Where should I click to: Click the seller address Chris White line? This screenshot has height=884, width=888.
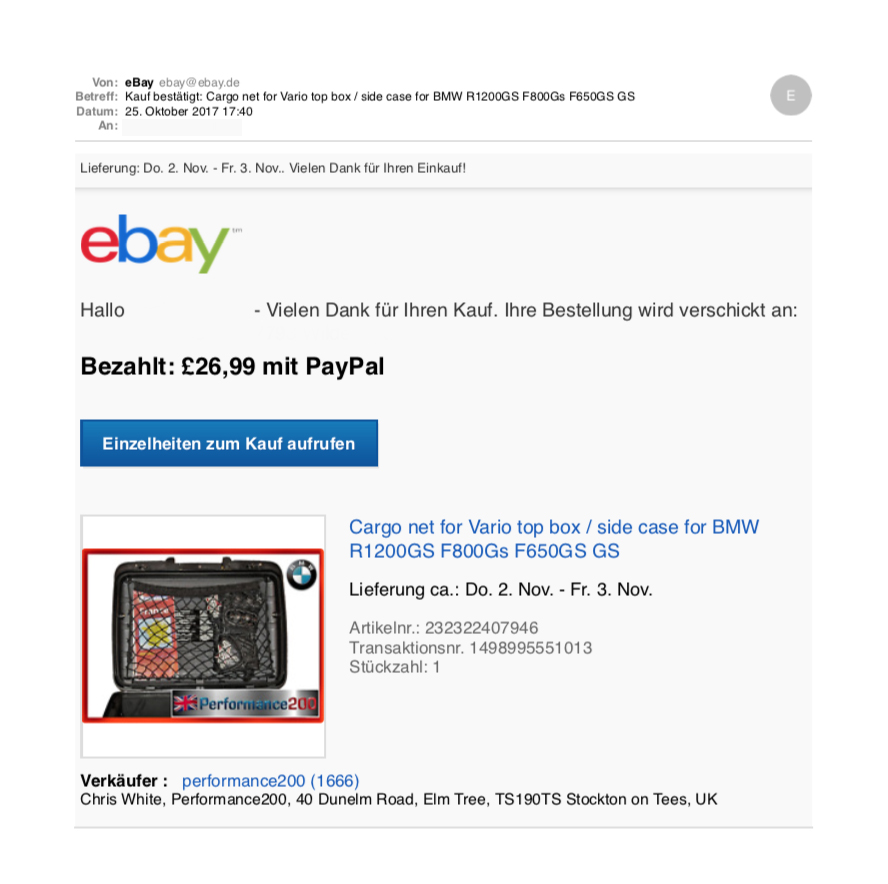399,800
